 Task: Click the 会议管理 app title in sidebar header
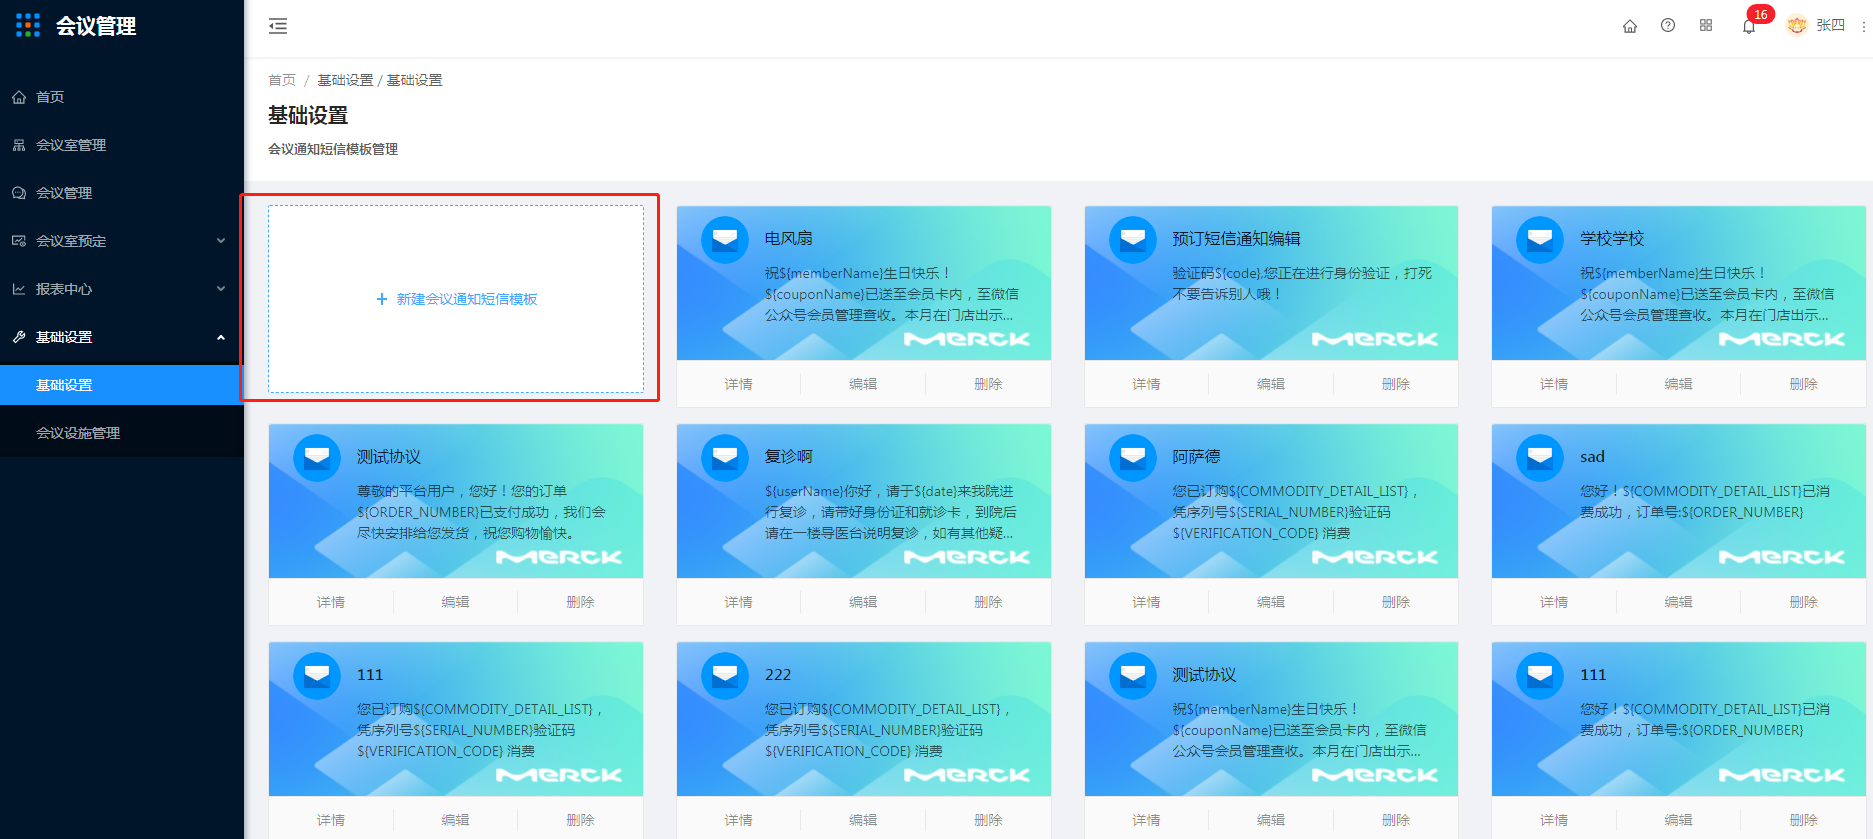tap(96, 26)
